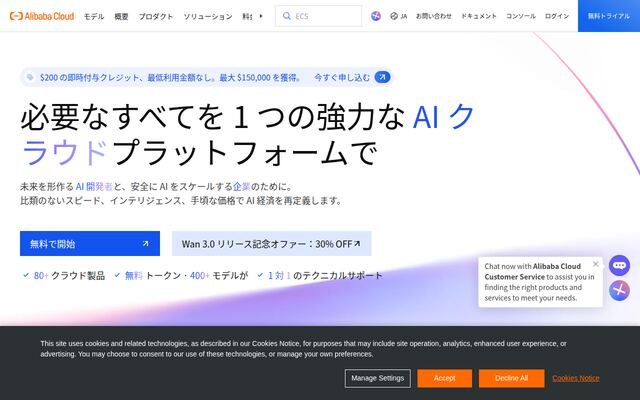Click the AI 開発者 highlighted link
Image resolution: width=640 pixels, height=400 pixels.
pos(94,187)
